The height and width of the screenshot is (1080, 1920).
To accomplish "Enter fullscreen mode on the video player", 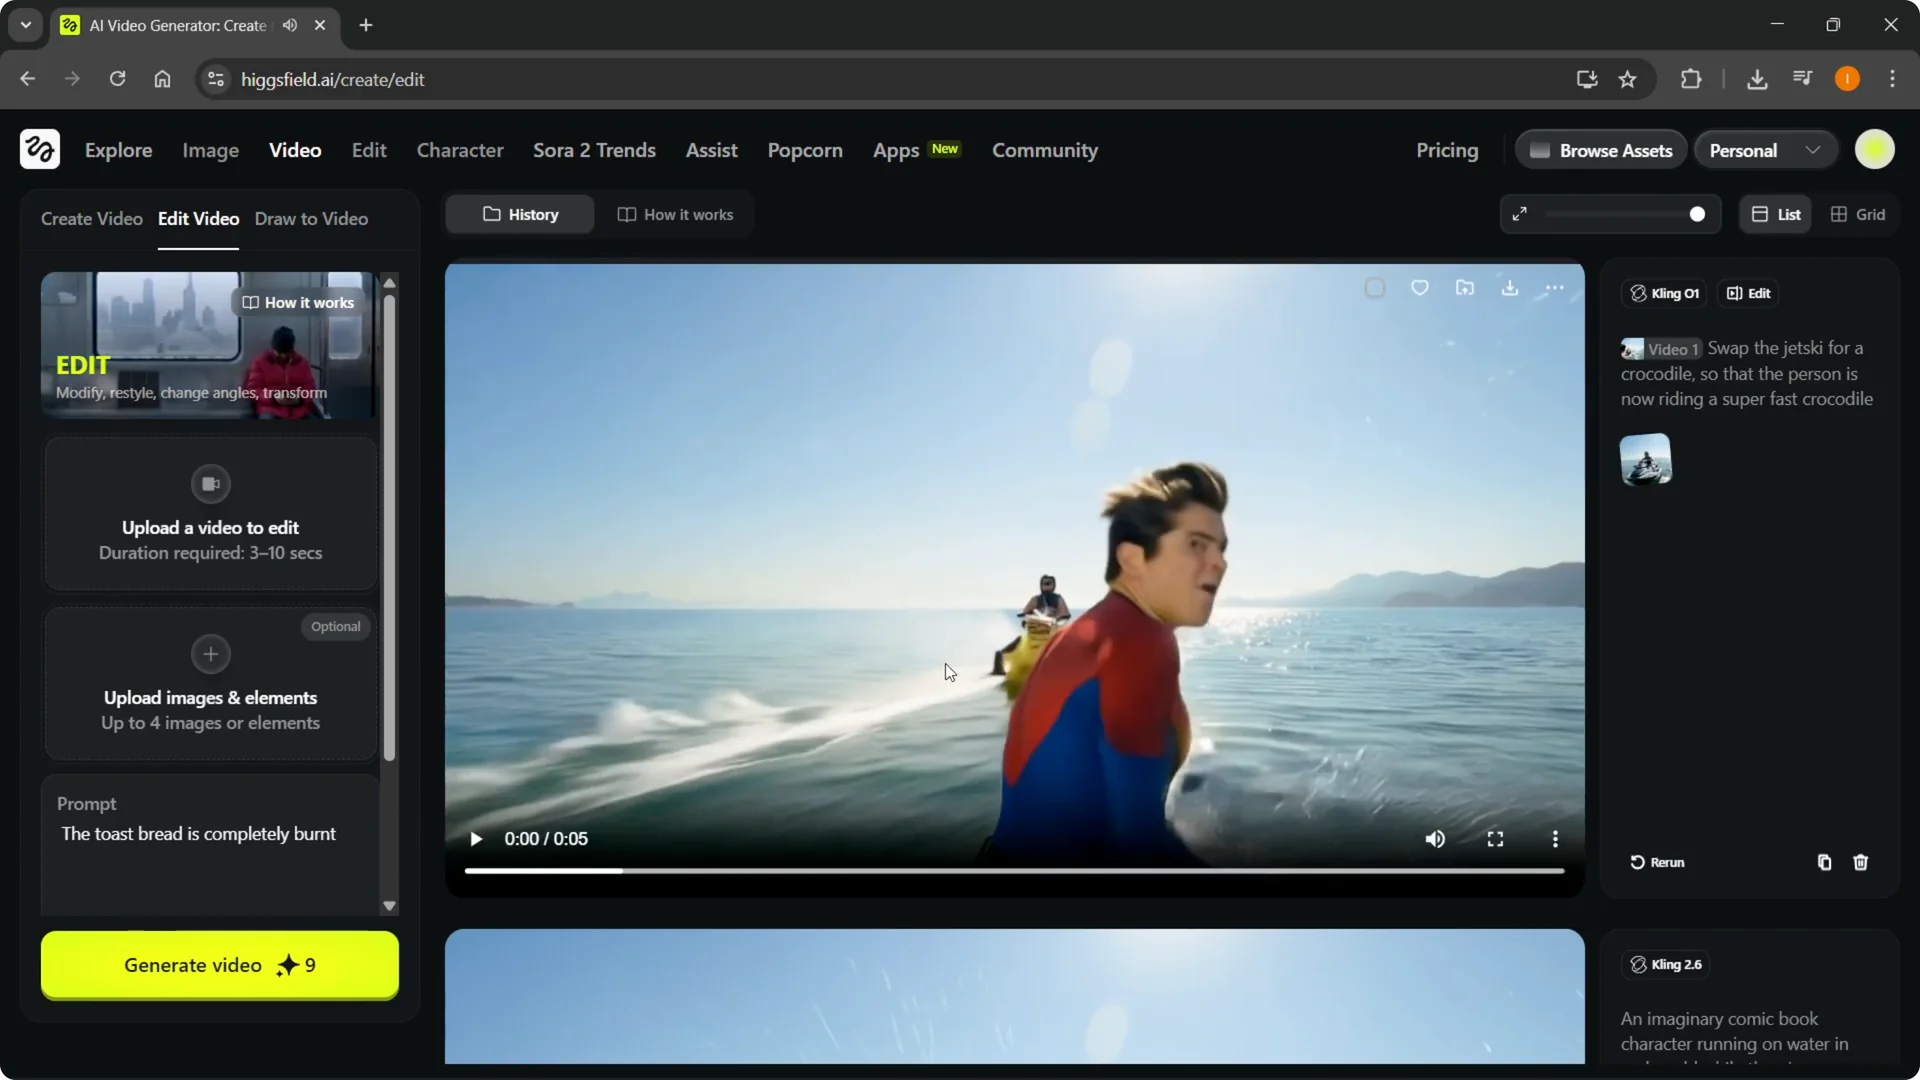I will [x=1495, y=839].
